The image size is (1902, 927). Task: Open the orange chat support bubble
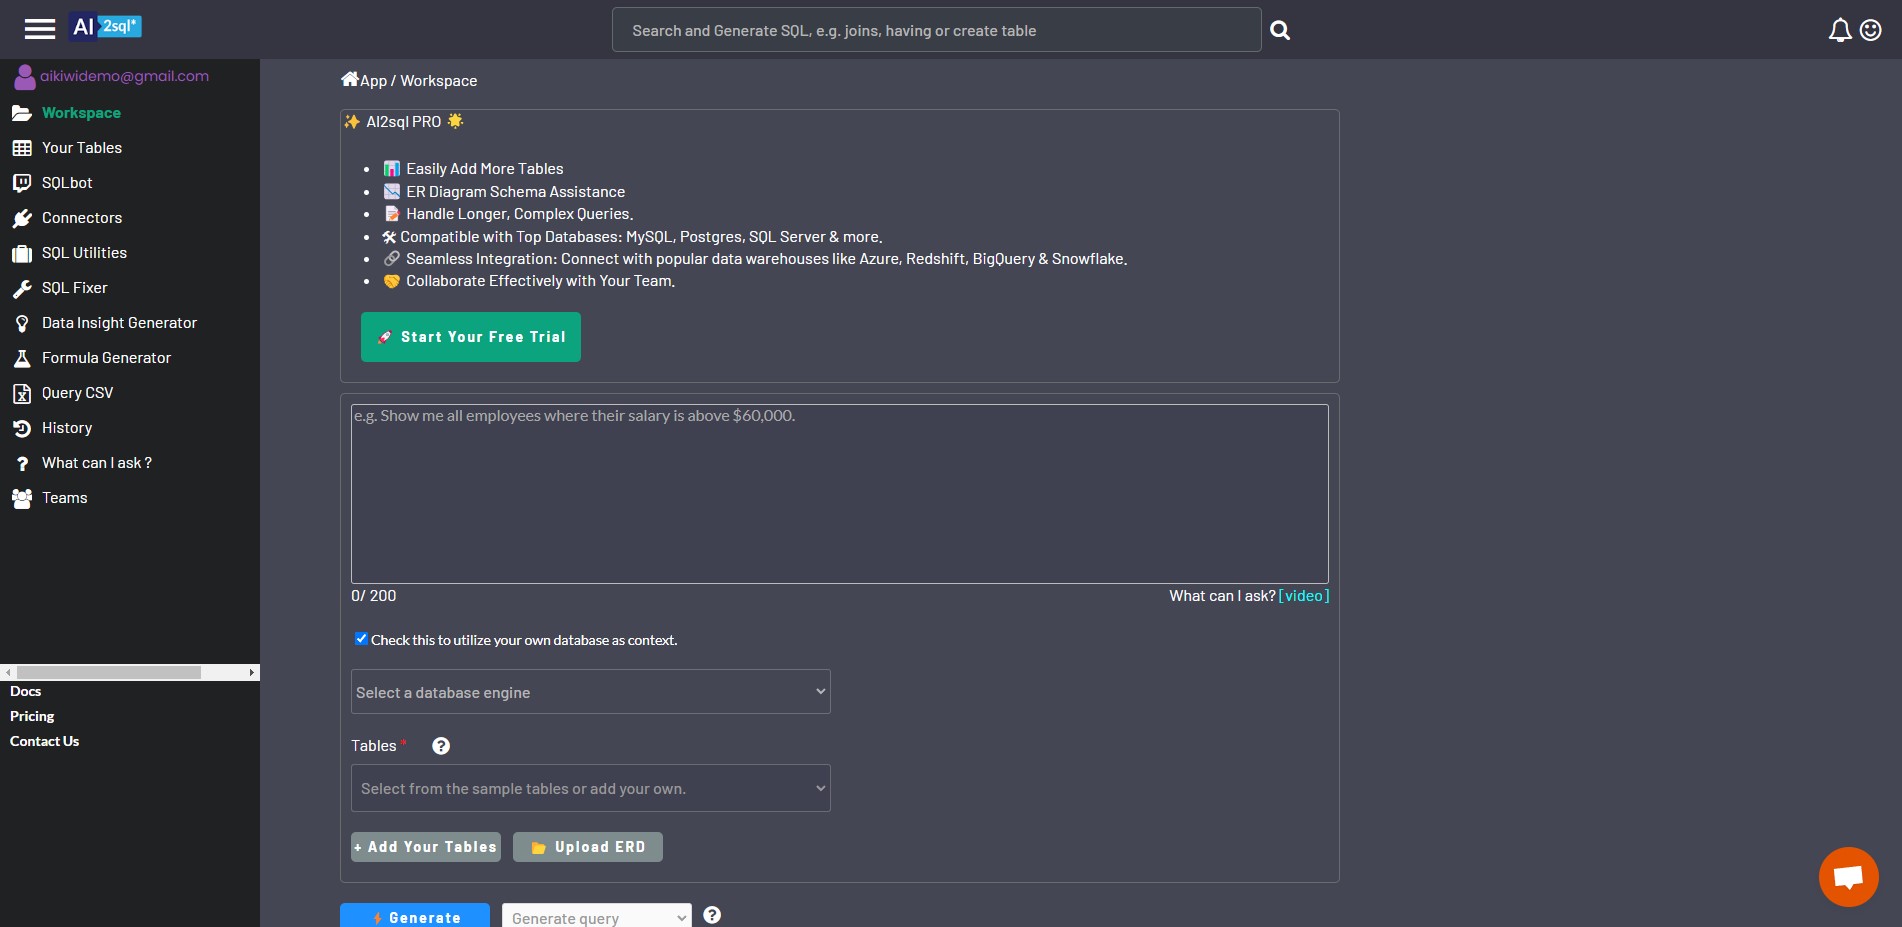click(1848, 877)
